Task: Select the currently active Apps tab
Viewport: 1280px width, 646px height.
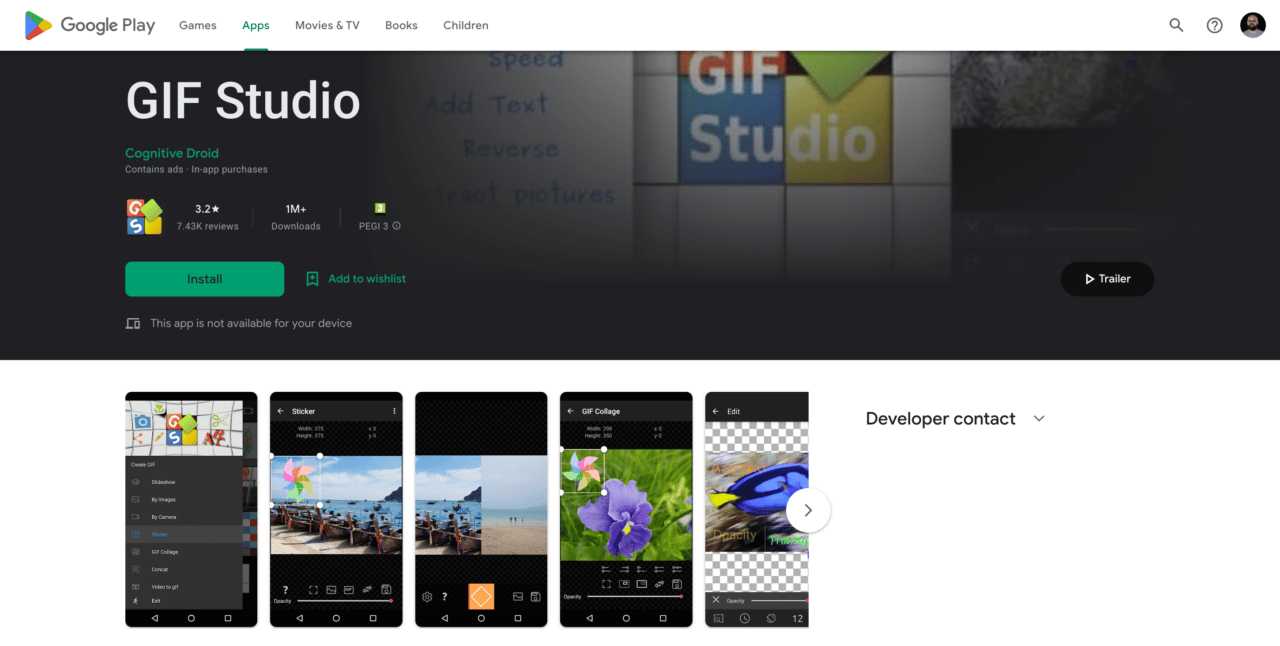Action: tap(255, 25)
